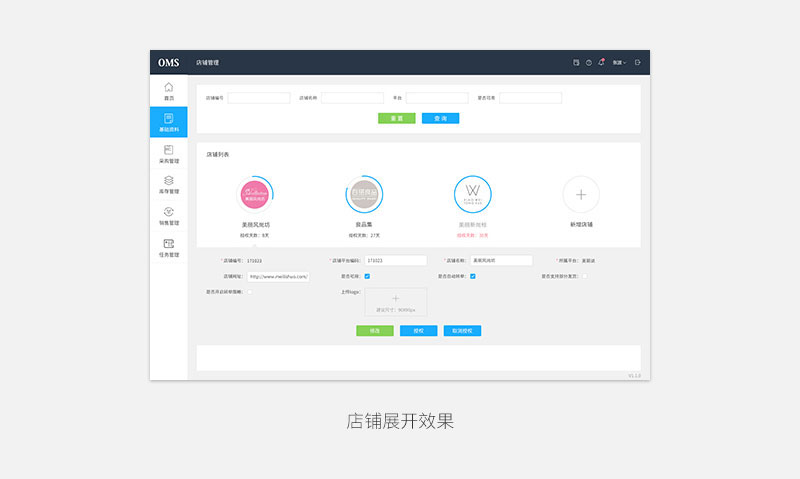Open the notification bell
The height and width of the screenshot is (479, 800).
click(x=602, y=62)
